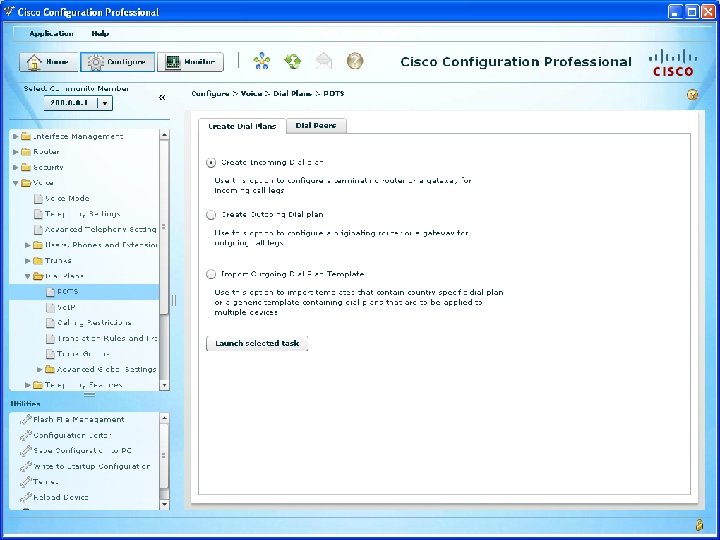Click the greyed envelope feedback toolbar icon
The height and width of the screenshot is (540, 720).
coord(324,61)
